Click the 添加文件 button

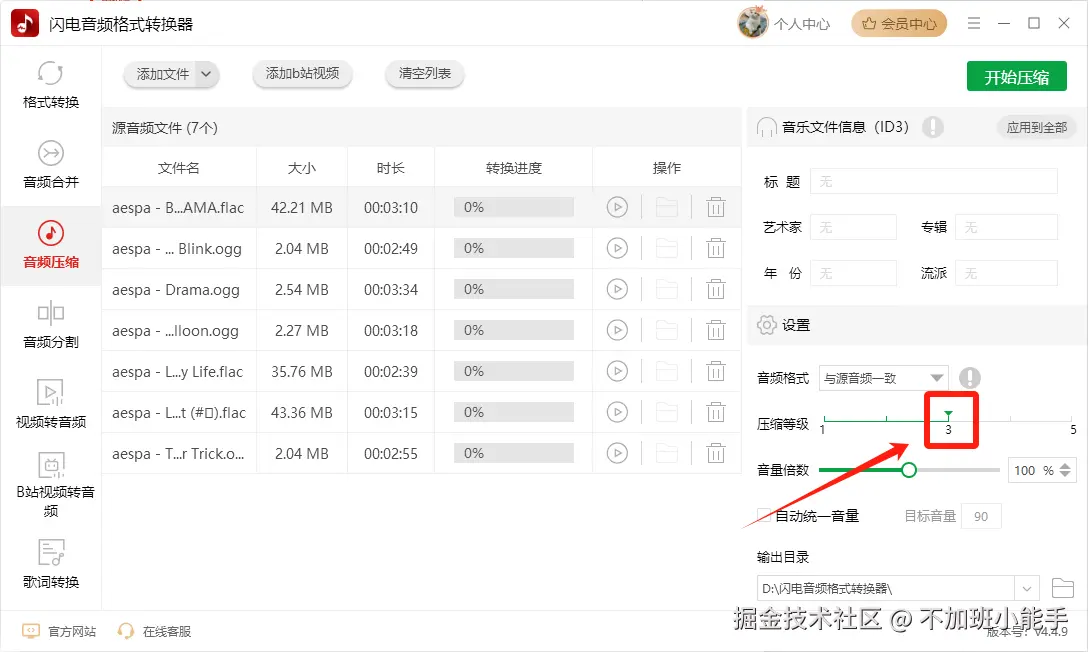tap(162, 74)
